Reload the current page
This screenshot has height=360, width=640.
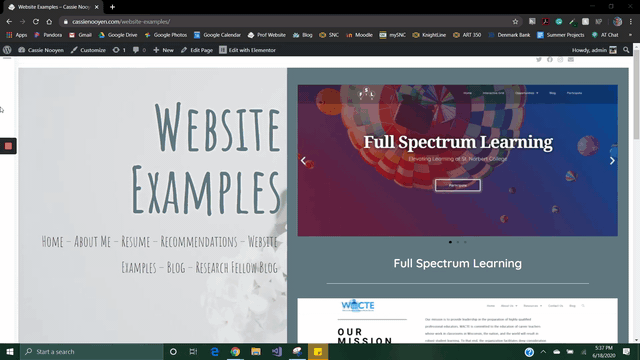point(36,22)
